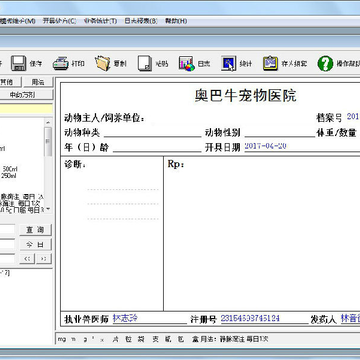Open the menu ending with (T)
Image resolution: width=360 pixels, height=360 pixels.
[100, 21]
